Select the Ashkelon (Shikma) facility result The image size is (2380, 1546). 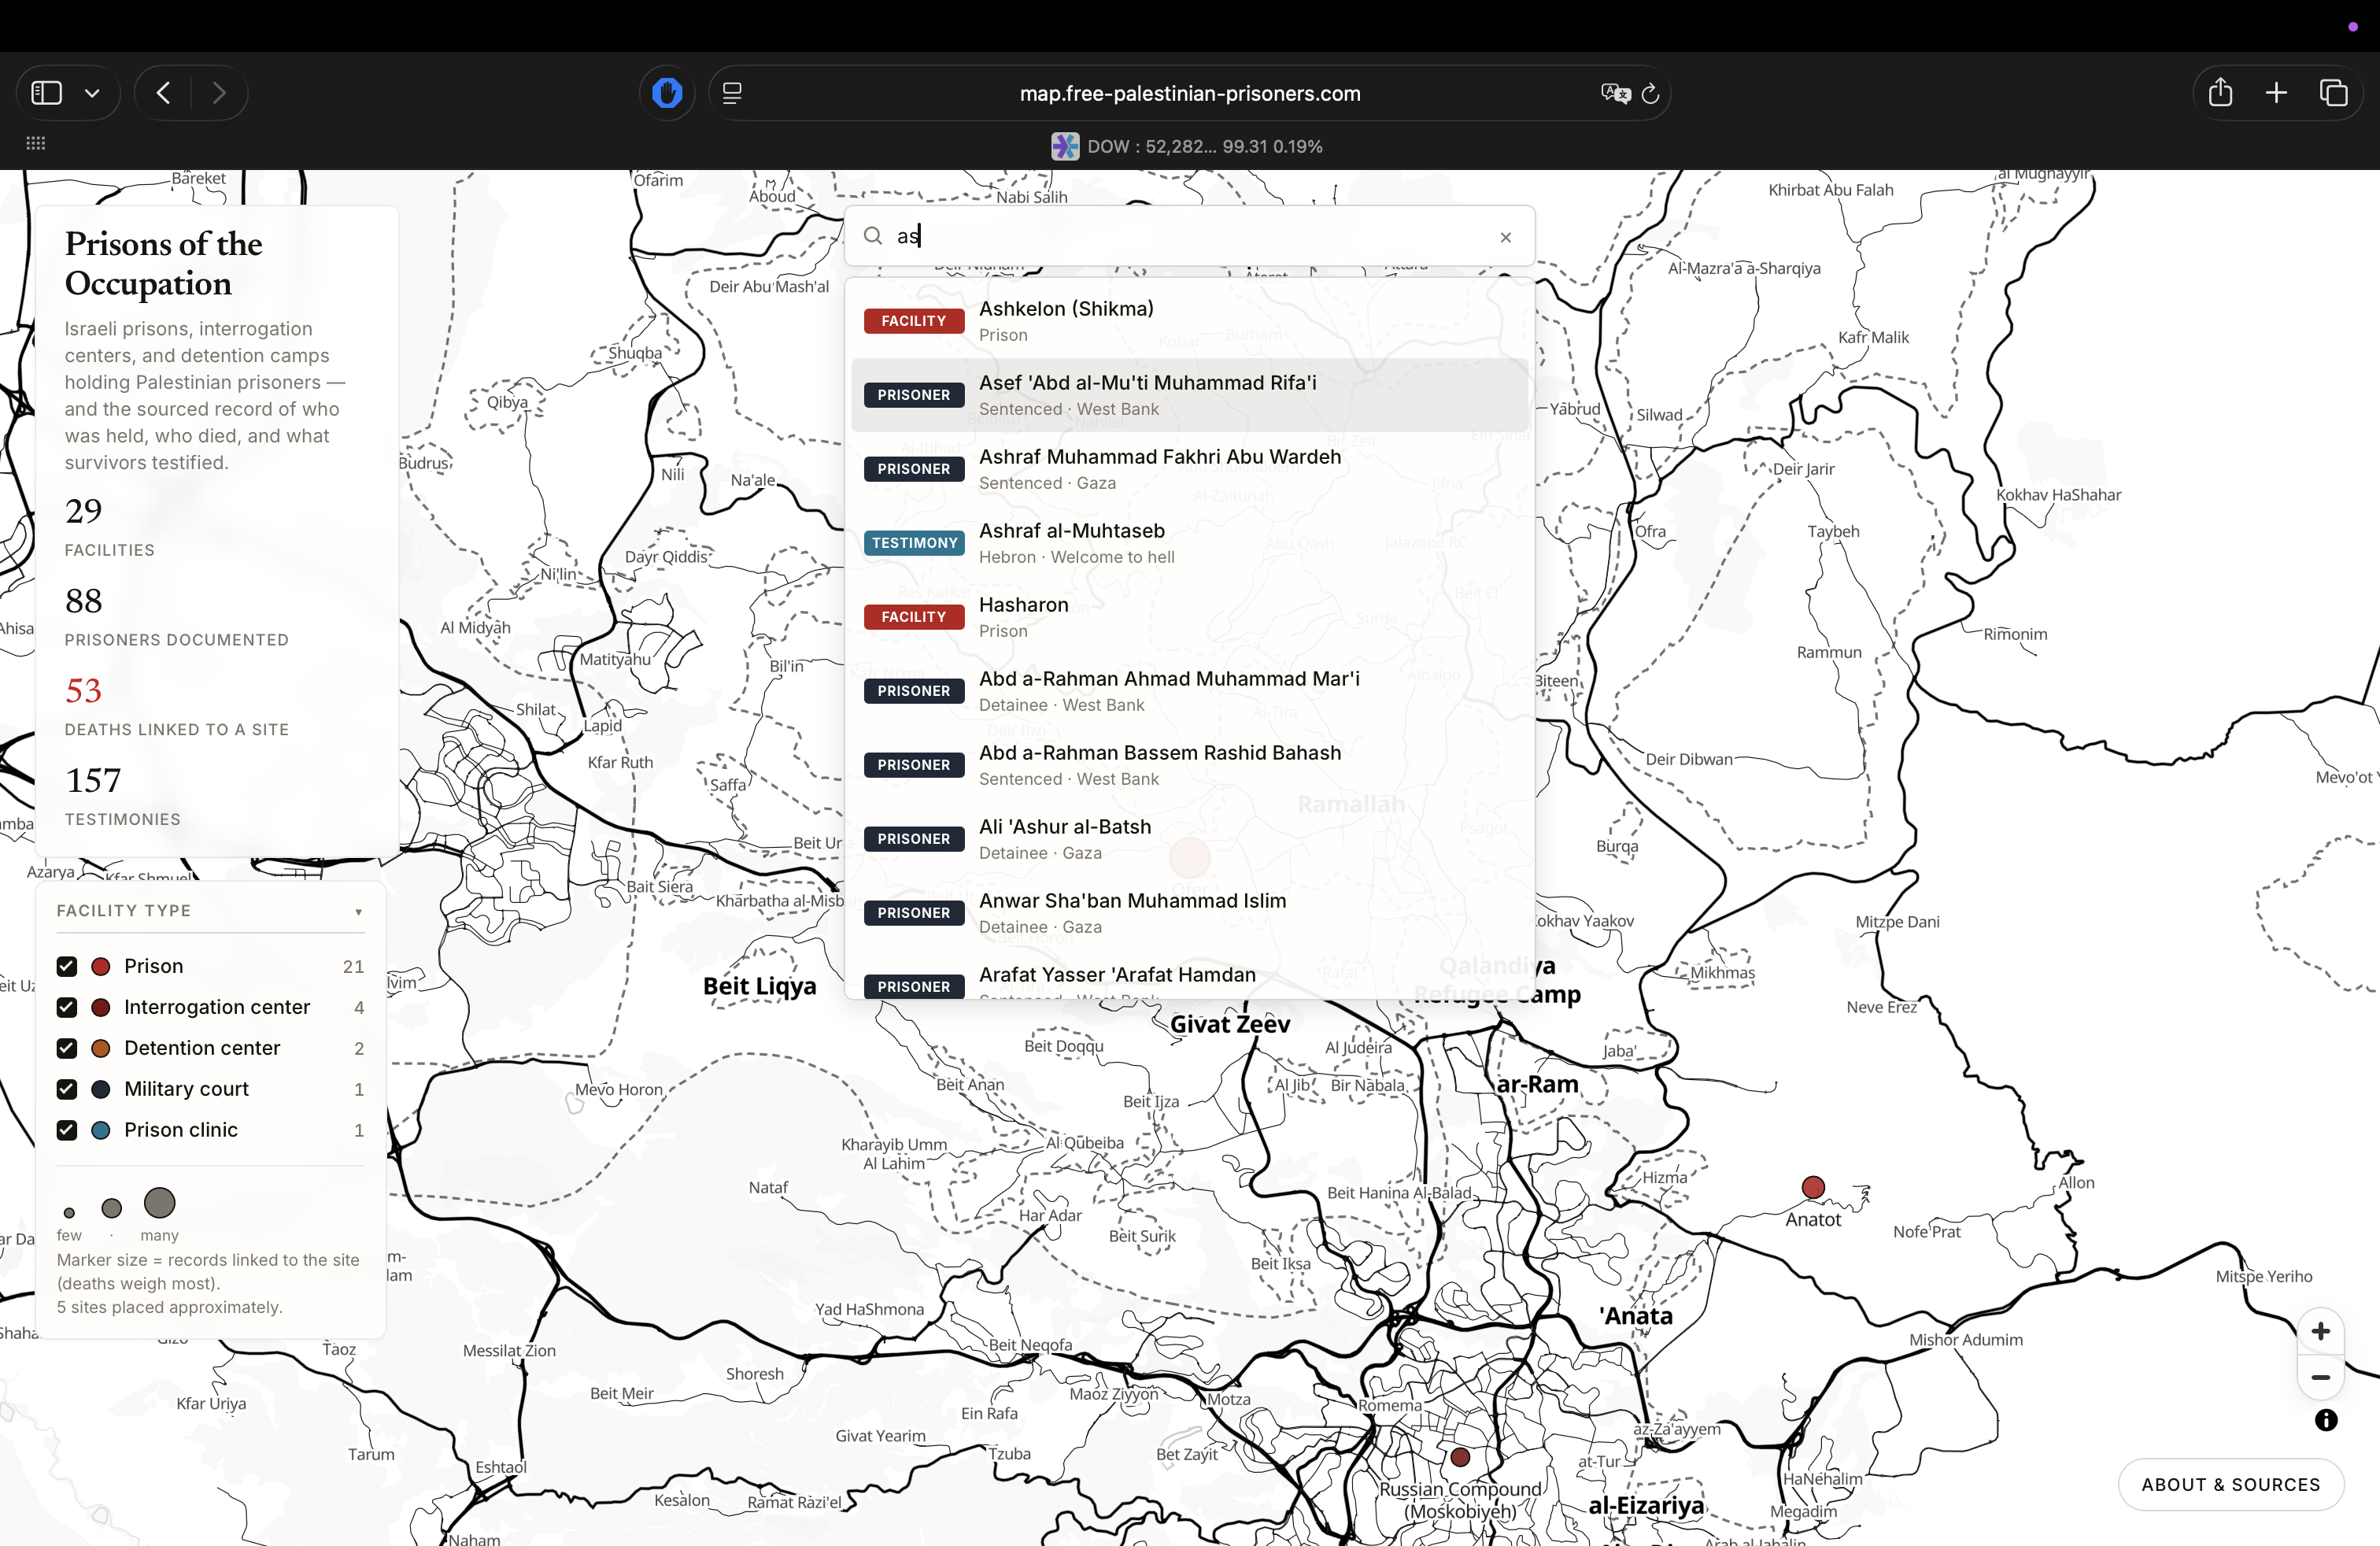coord(1190,321)
